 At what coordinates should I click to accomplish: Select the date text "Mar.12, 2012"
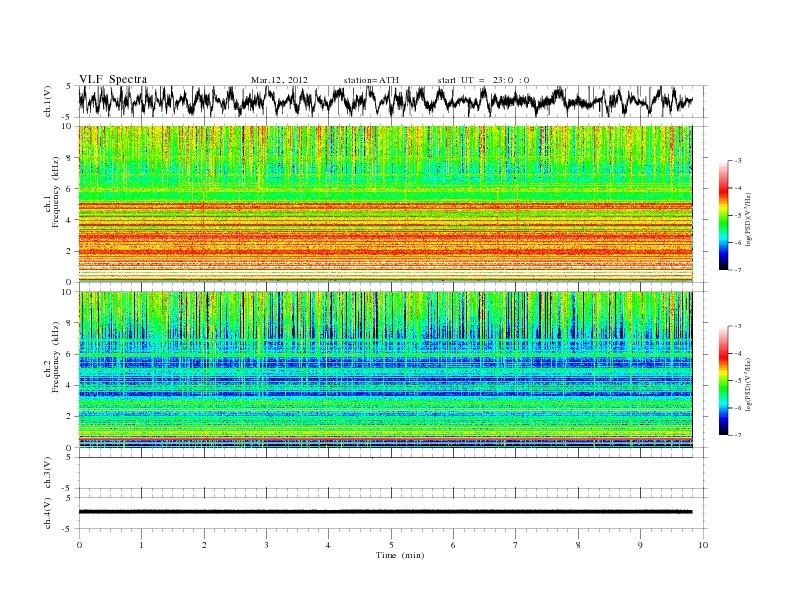(x=279, y=80)
